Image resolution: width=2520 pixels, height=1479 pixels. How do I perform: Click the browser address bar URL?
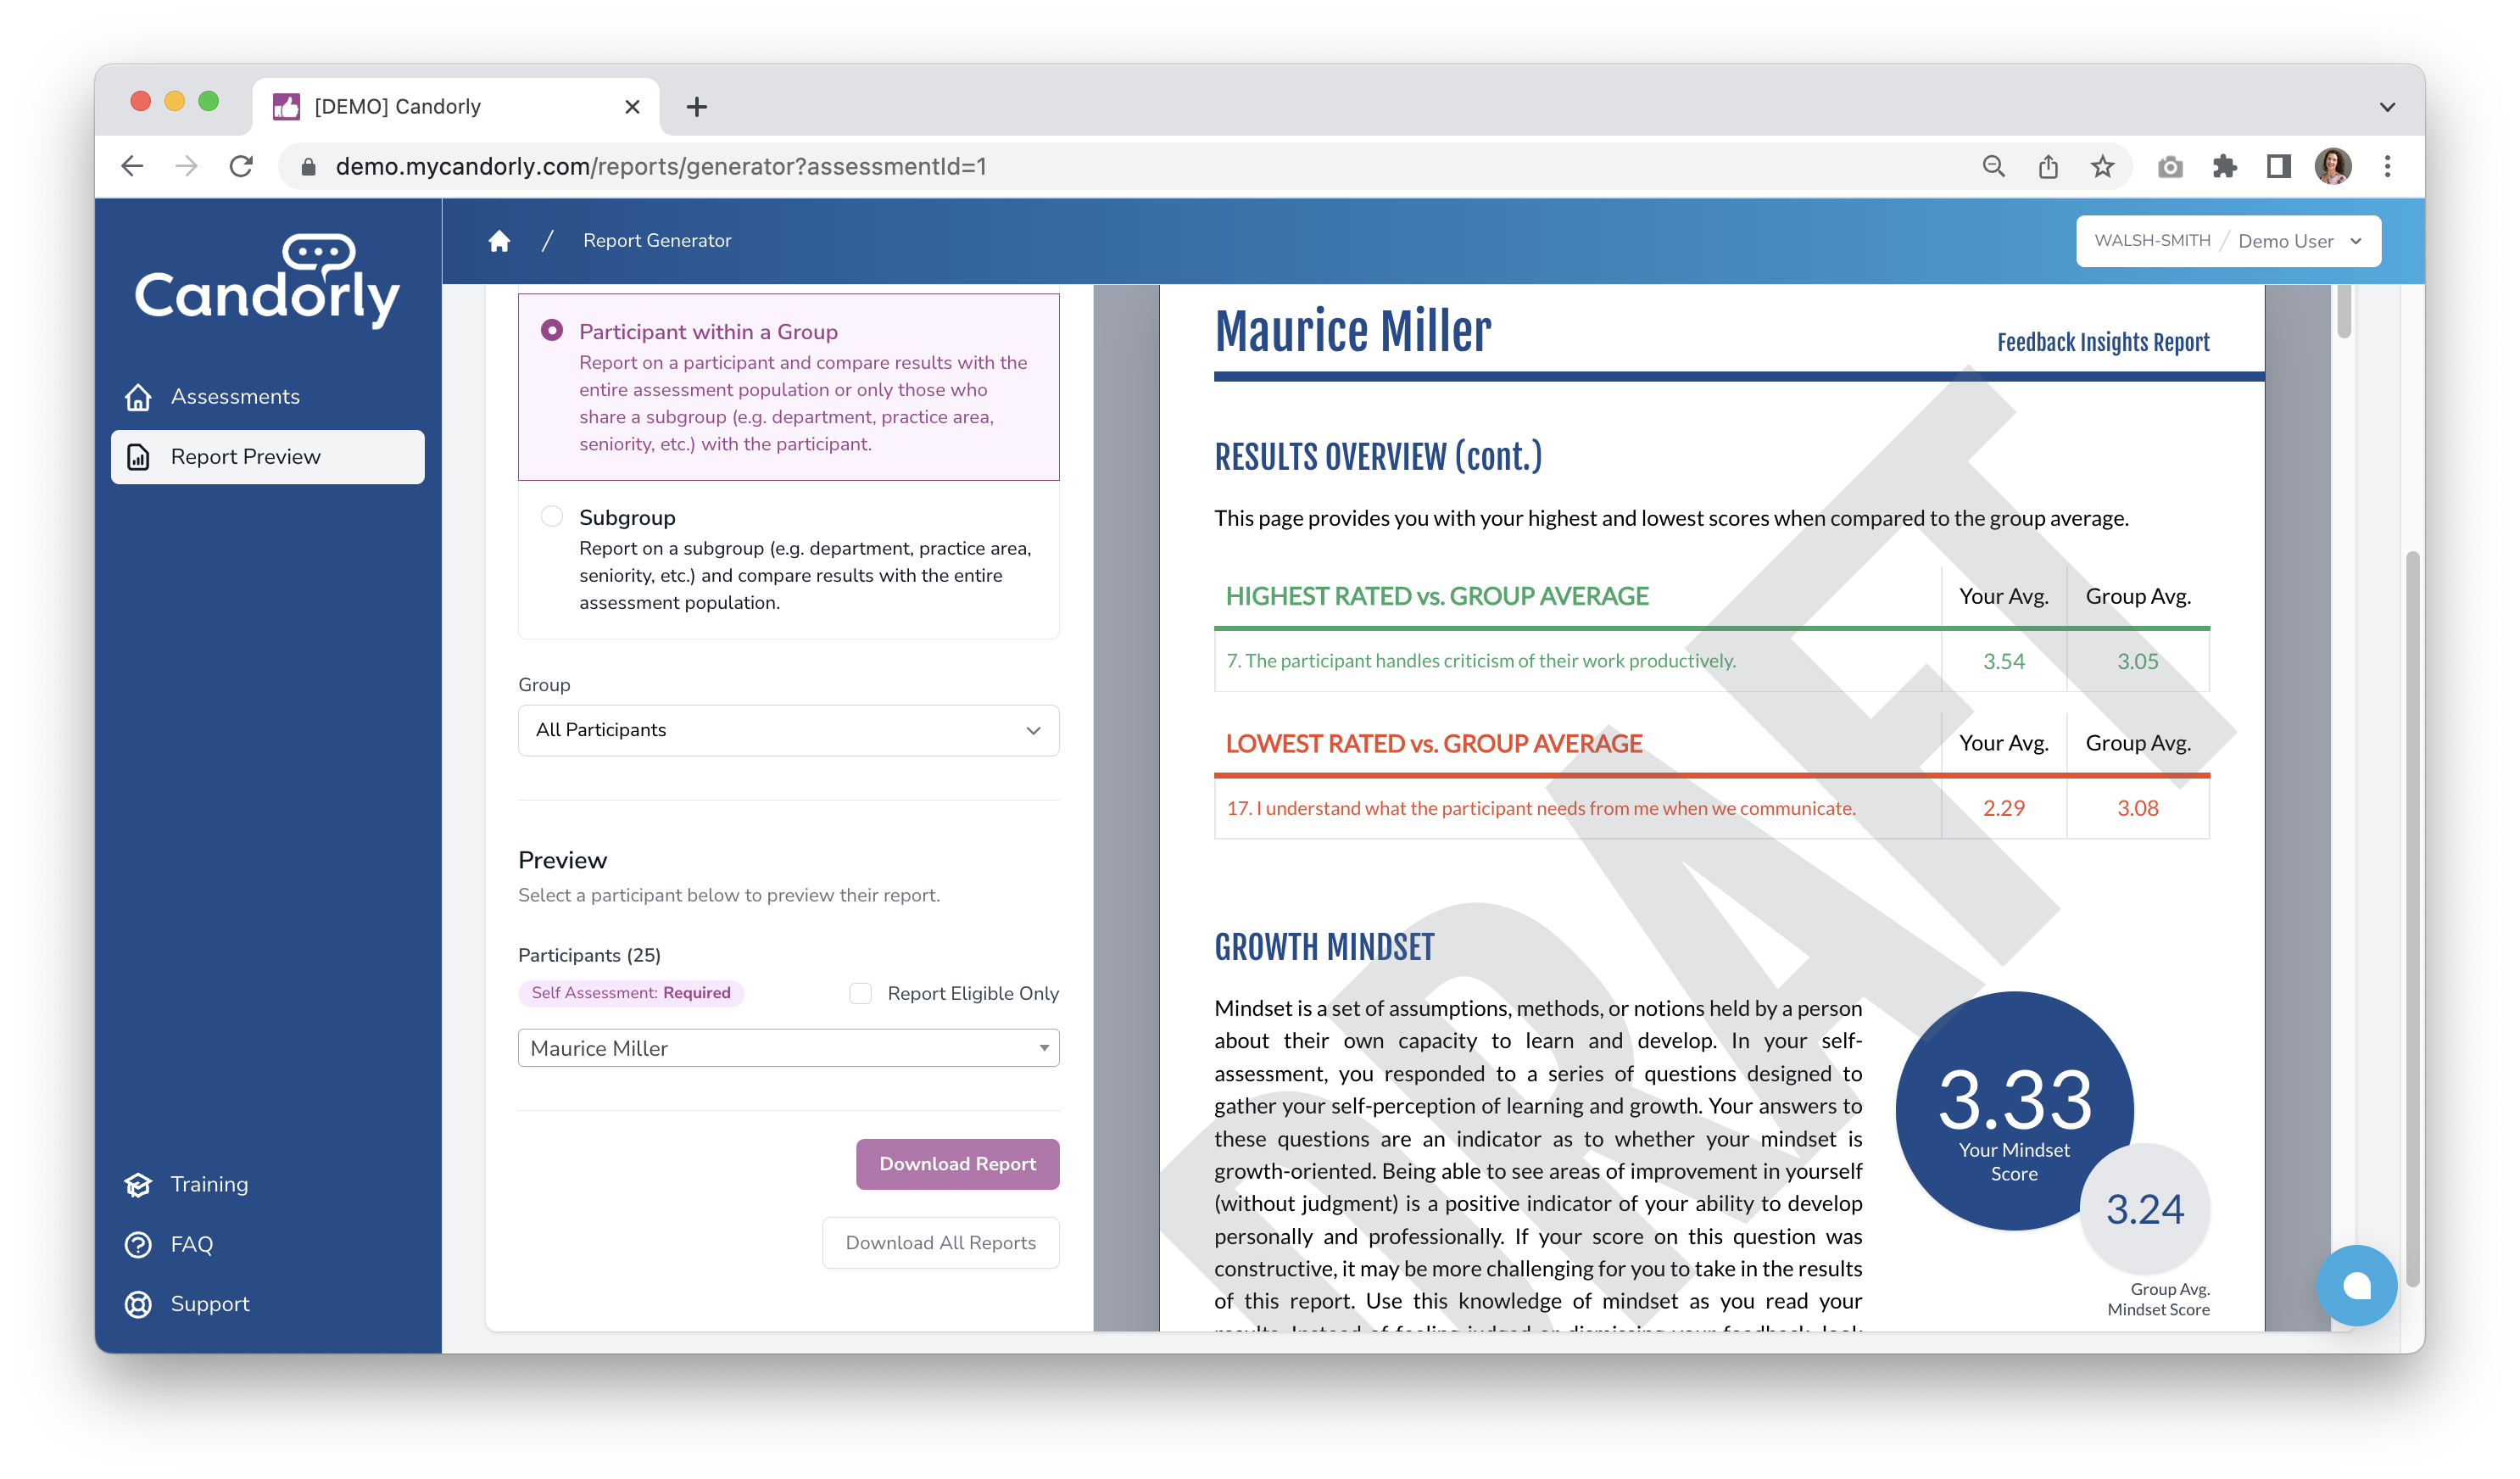pyautogui.click(x=660, y=166)
